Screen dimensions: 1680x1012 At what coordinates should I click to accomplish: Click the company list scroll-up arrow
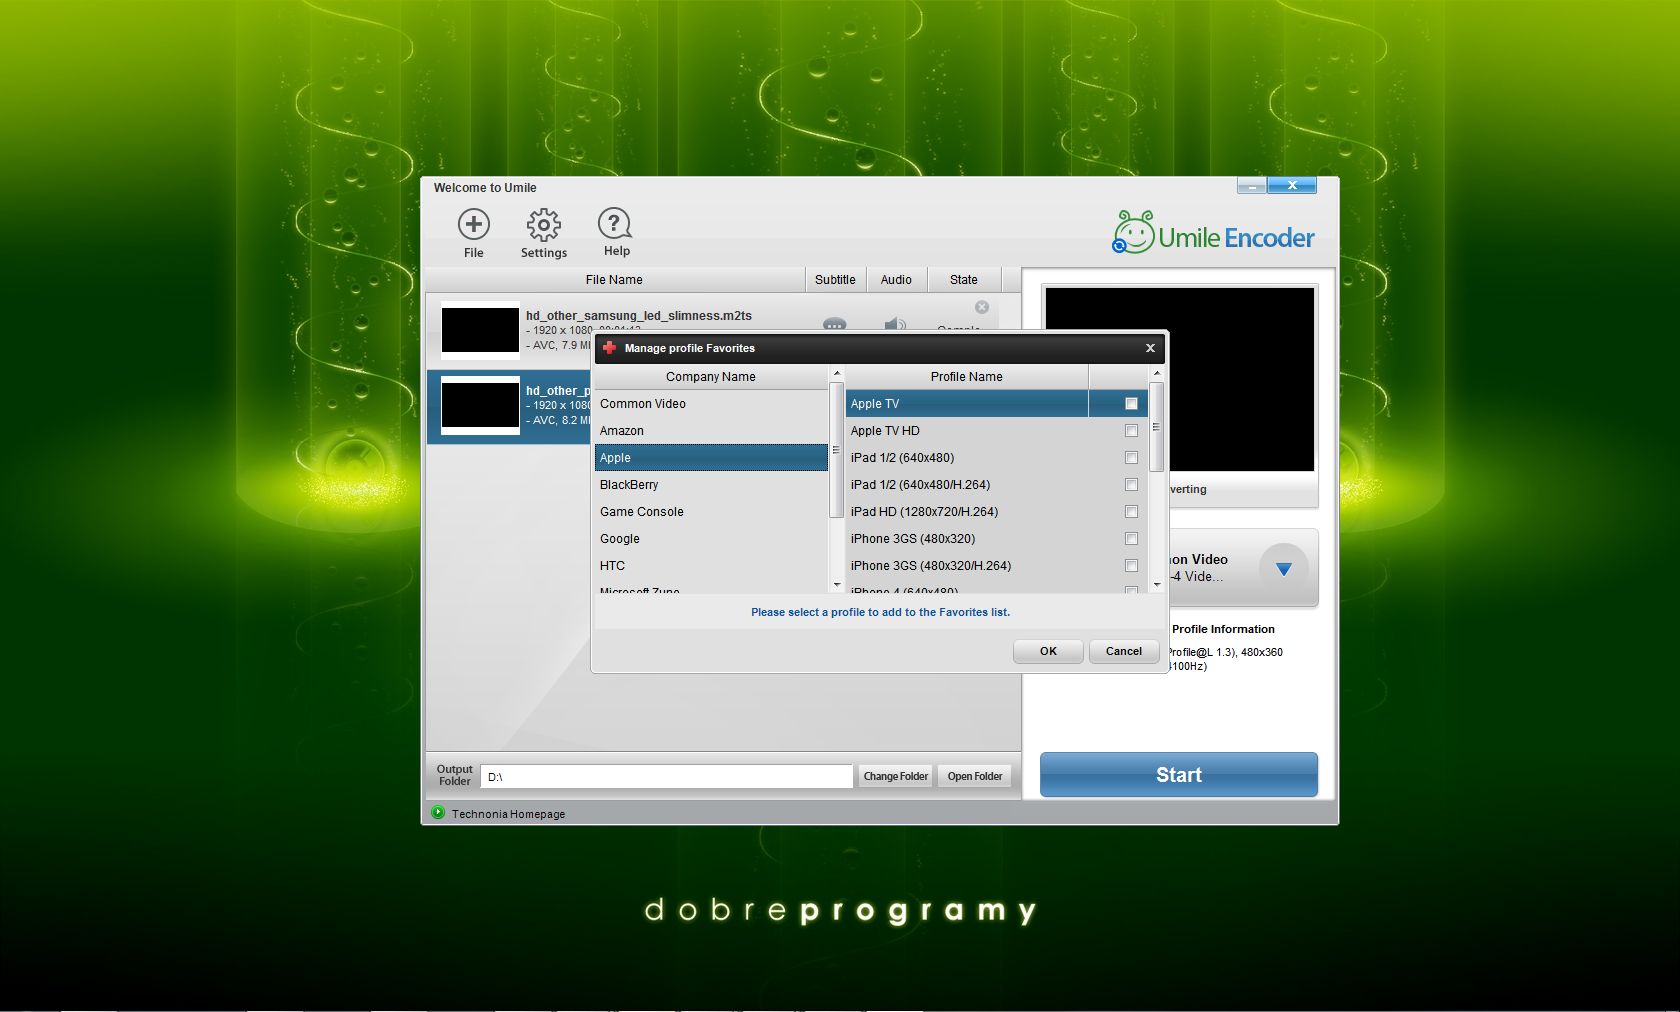pos(836,373)
